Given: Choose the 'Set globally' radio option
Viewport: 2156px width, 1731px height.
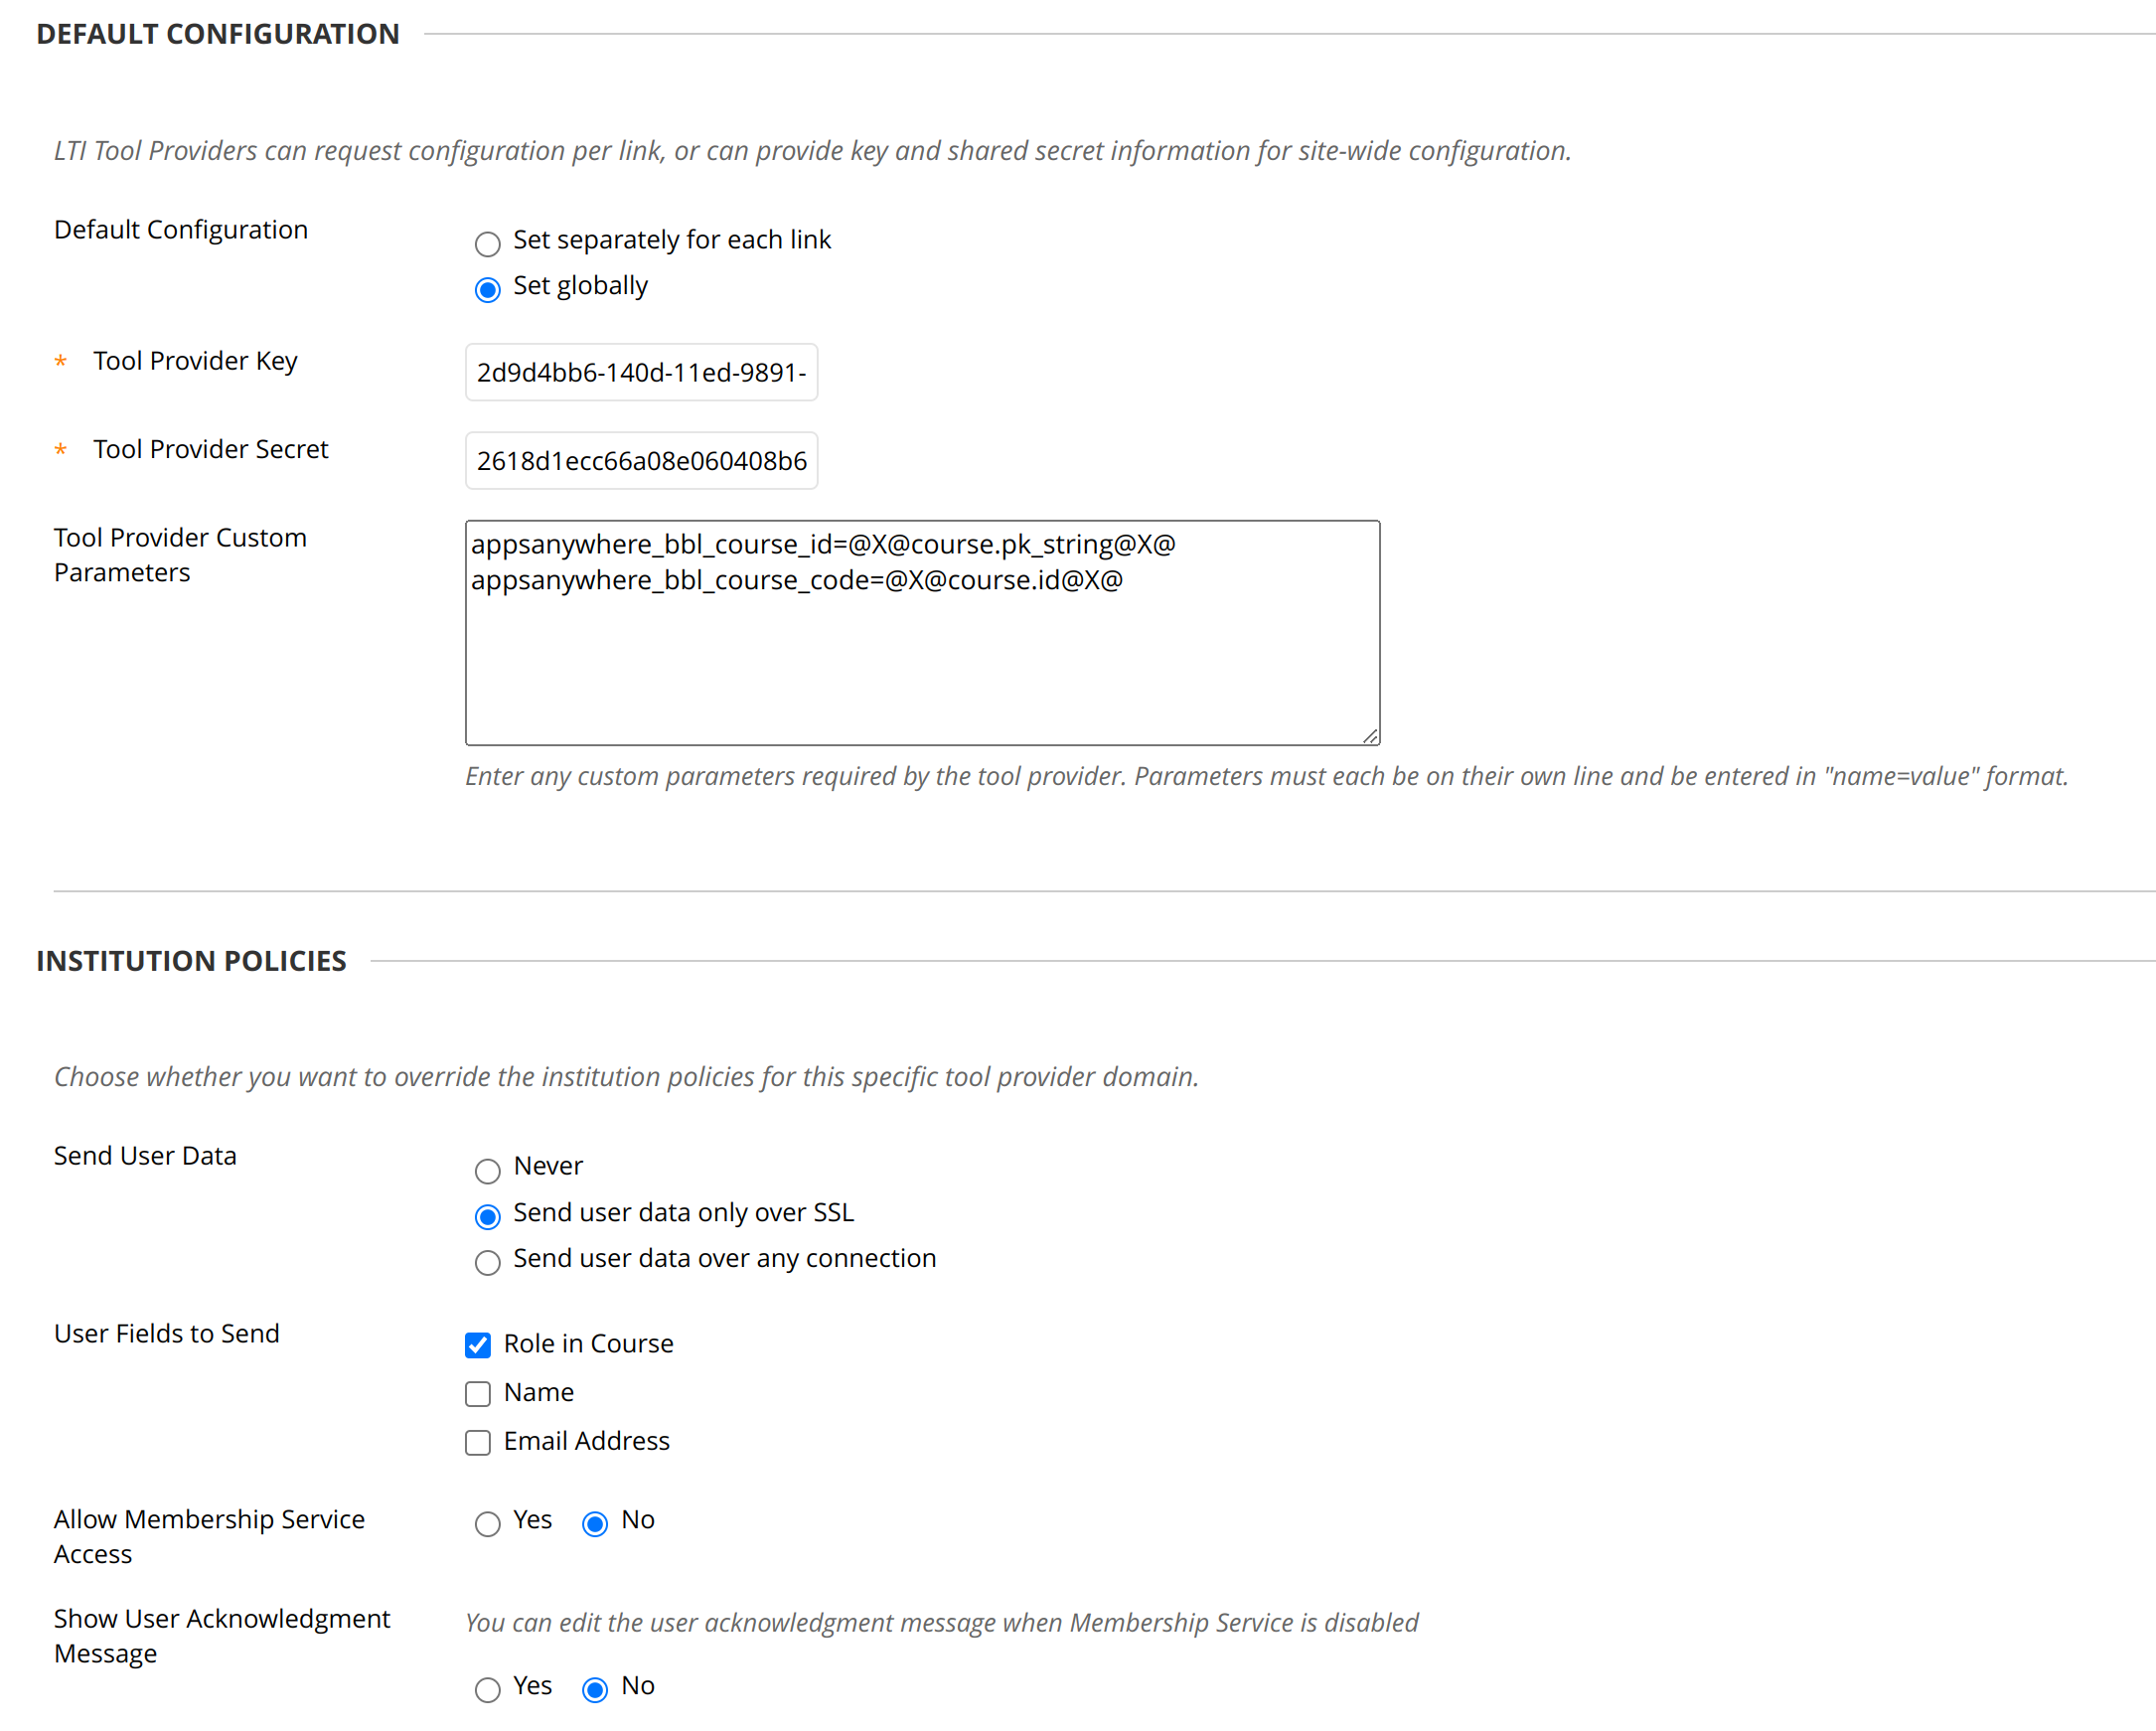Looking at the screenshot, I should tap(487, 290).
